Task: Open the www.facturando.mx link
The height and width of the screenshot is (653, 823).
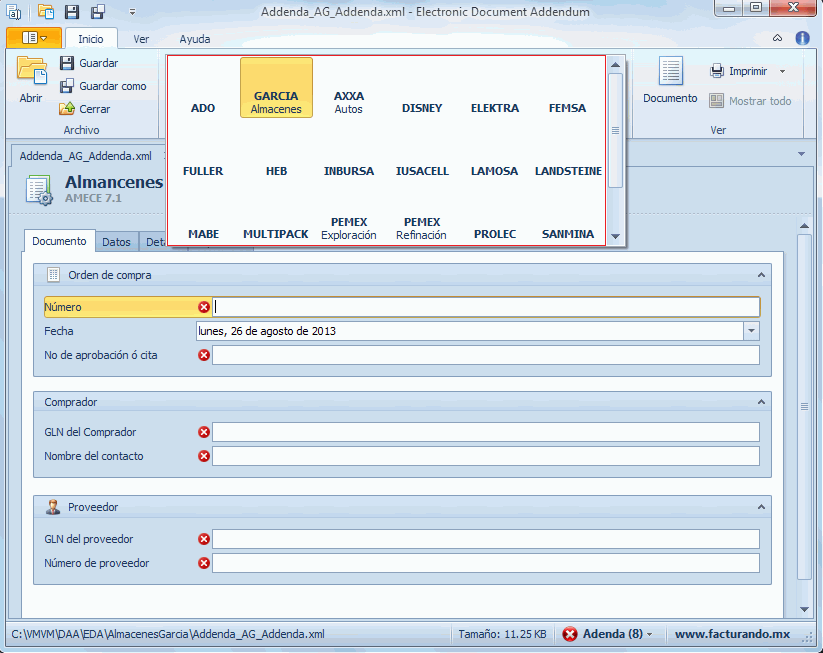Action: click(x=732, y=634)
